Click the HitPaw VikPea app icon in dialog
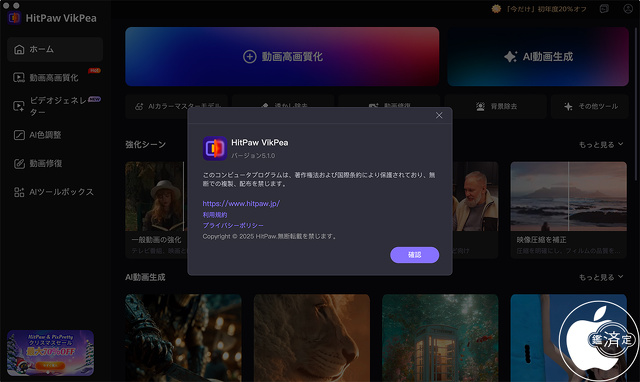 (x=215, y=148)
